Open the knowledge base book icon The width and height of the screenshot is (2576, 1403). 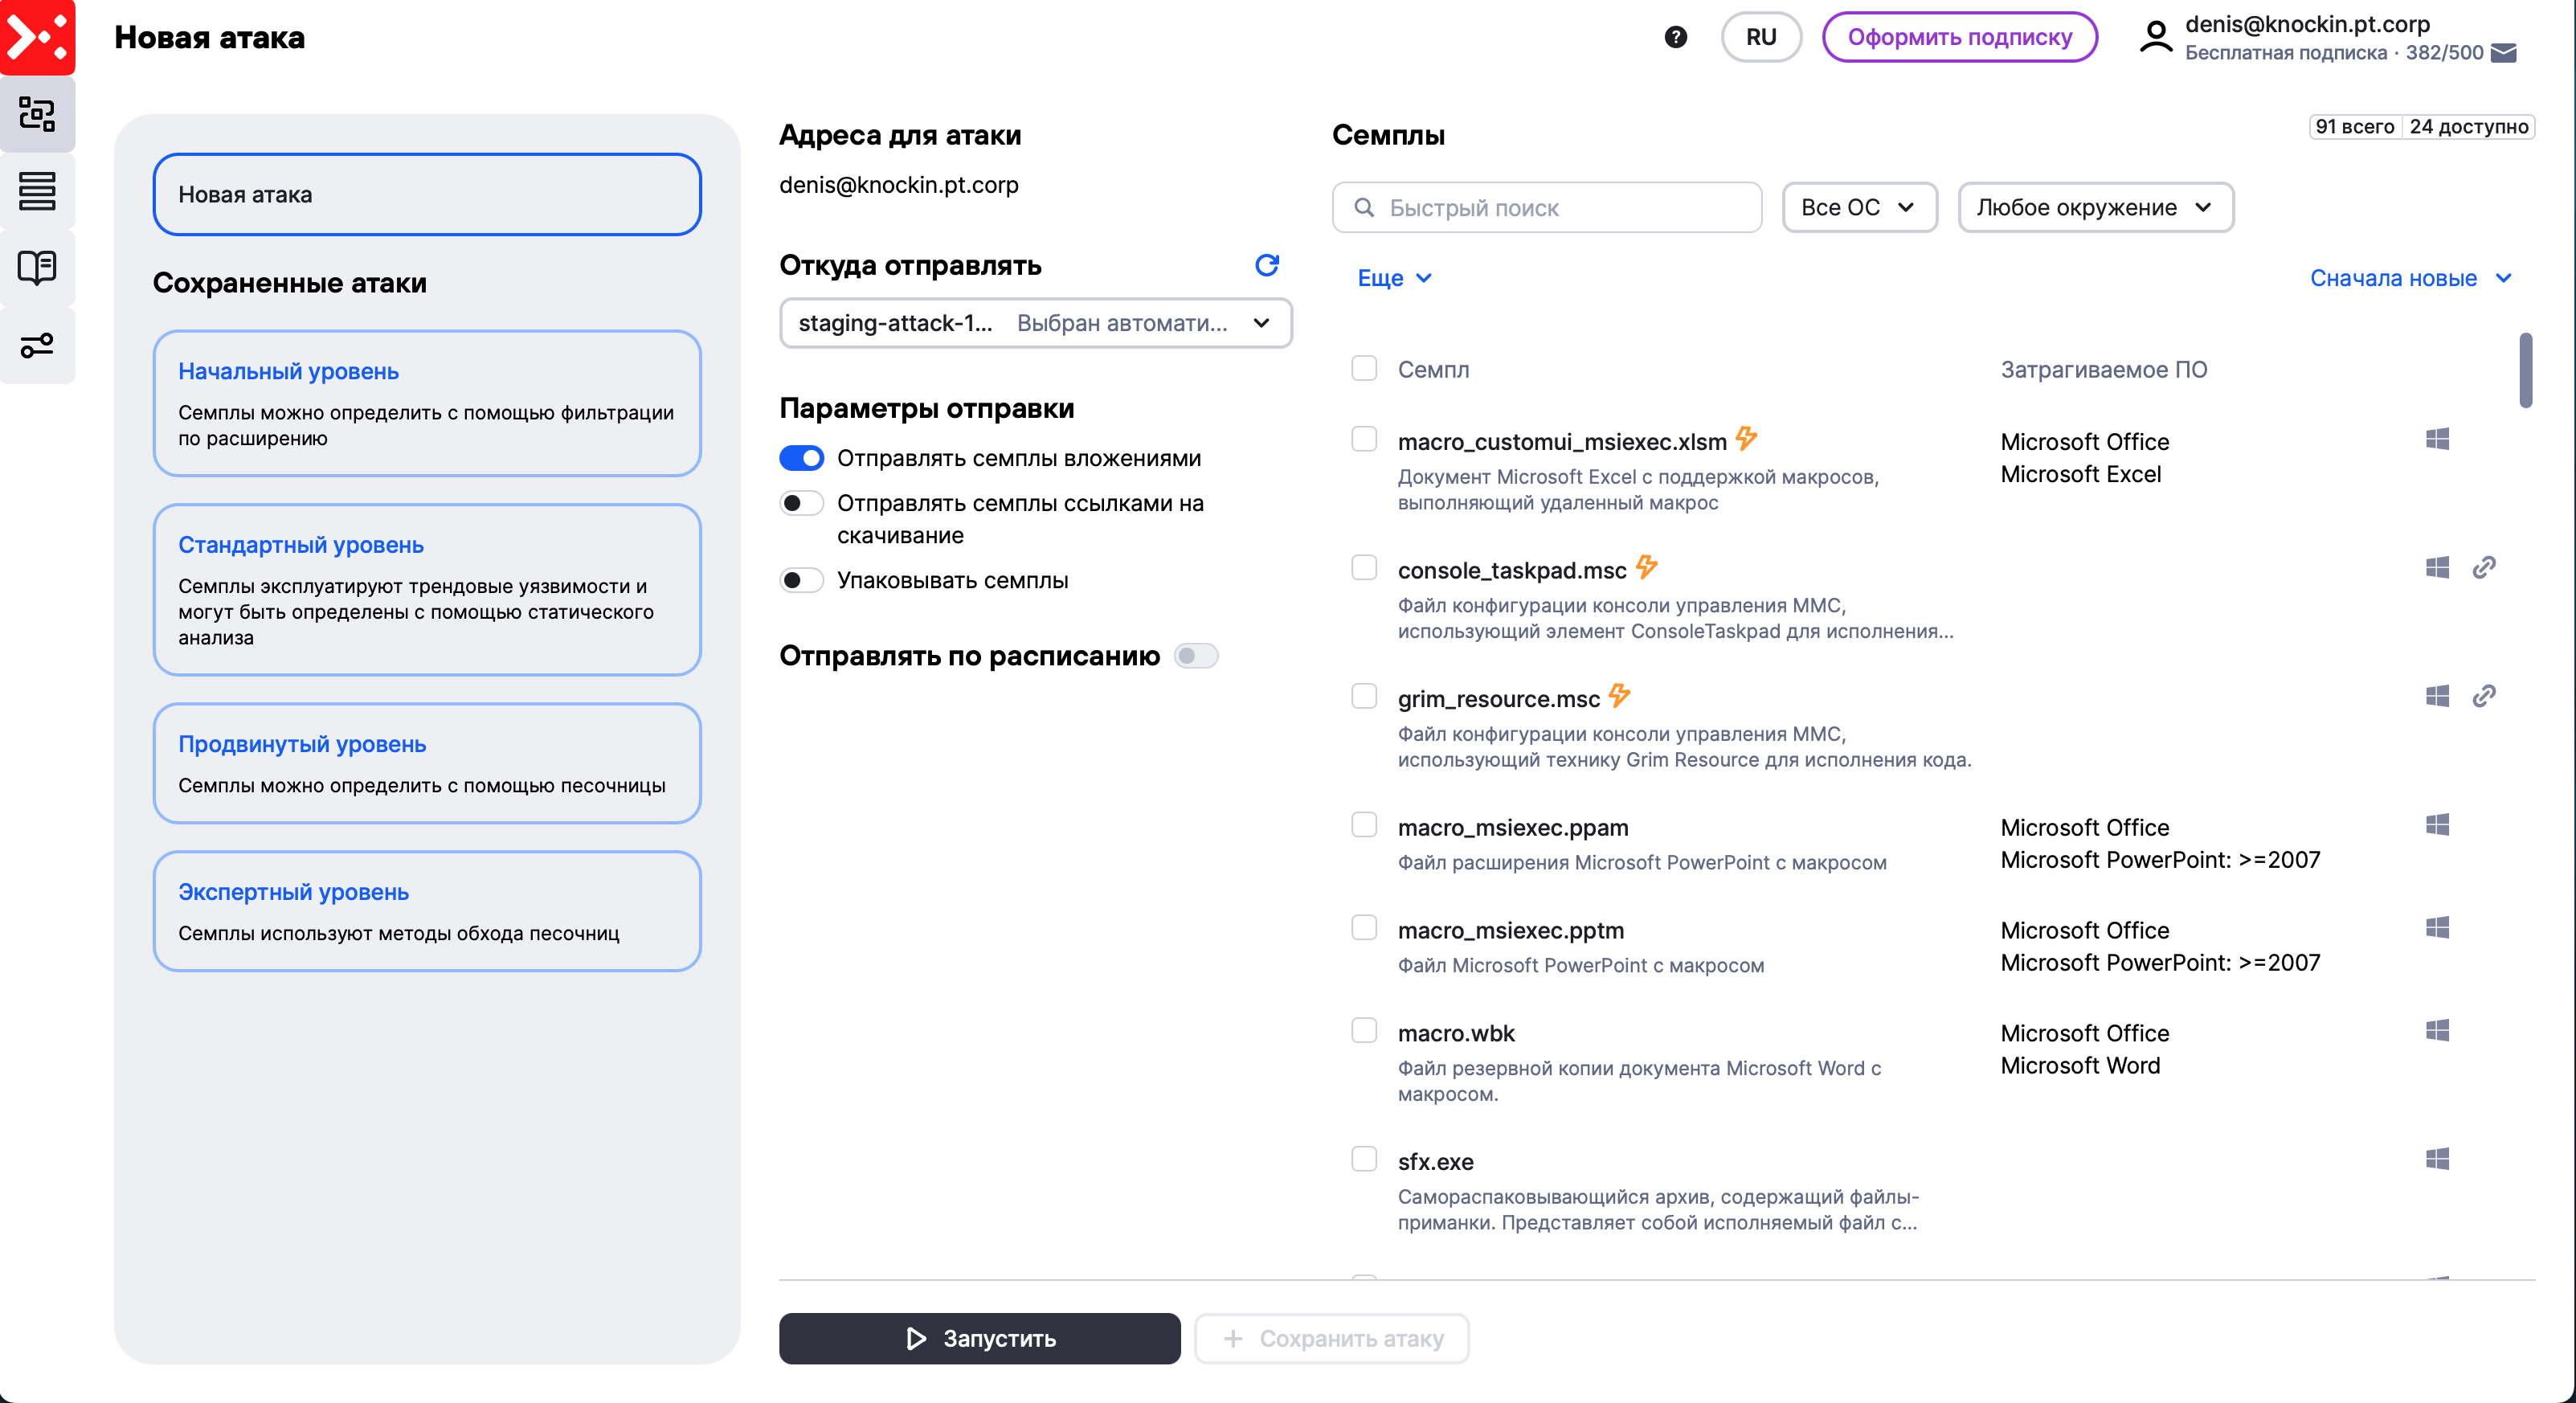click(x=37, y=268)
